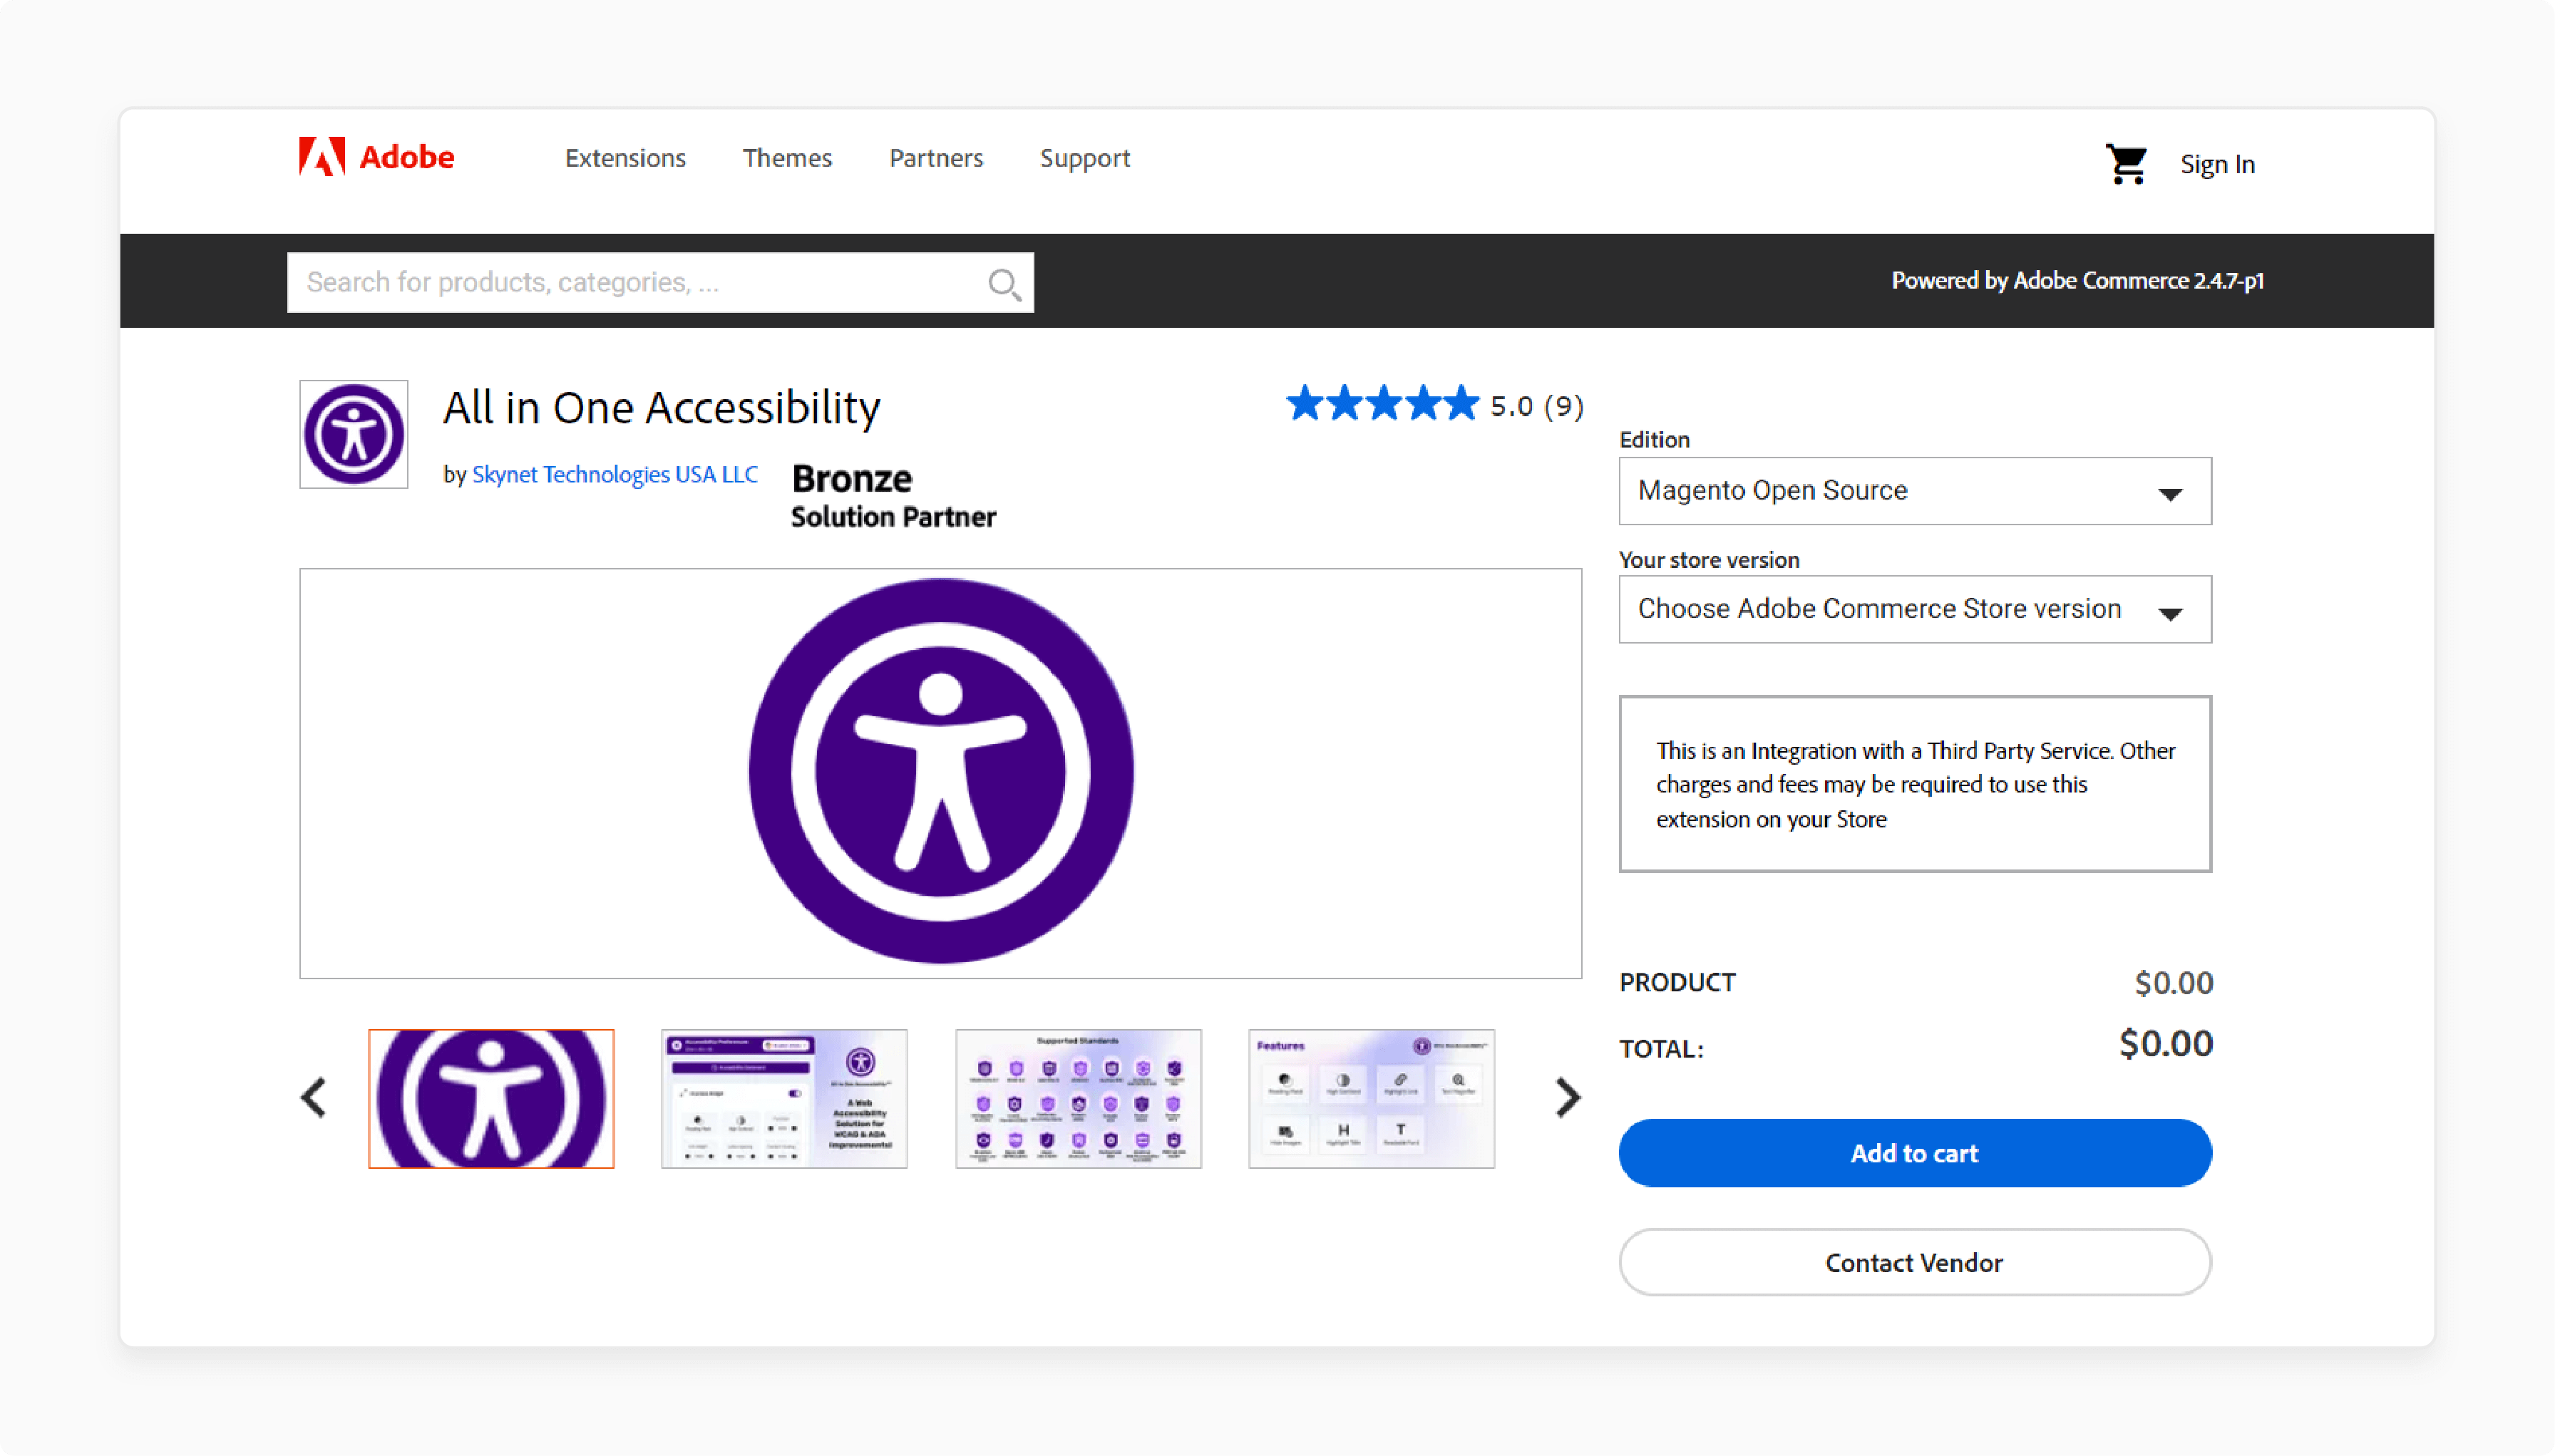Click Powered by Adobe Commerce 2.4.7-p1 text
The image size is (2555, 1456).
(x=2077, y=281)
